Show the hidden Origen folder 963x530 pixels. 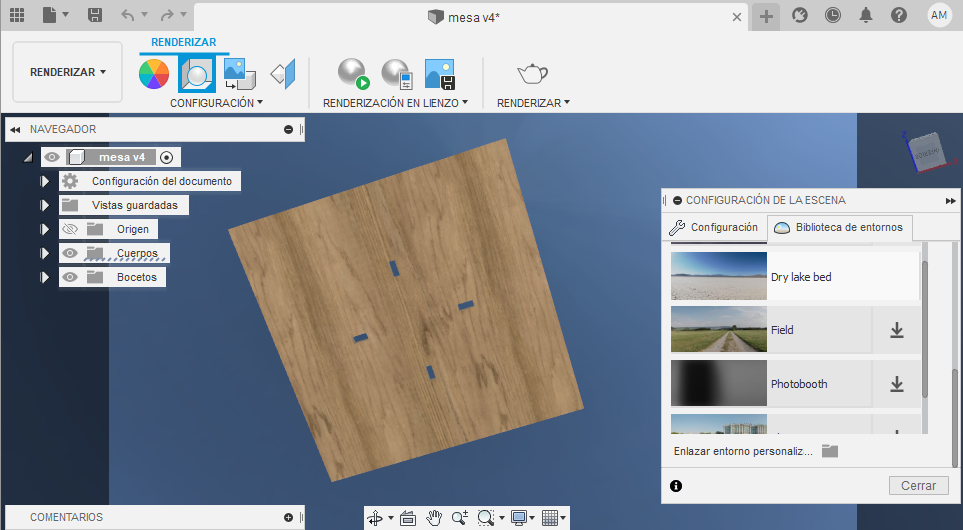point(70,229)
